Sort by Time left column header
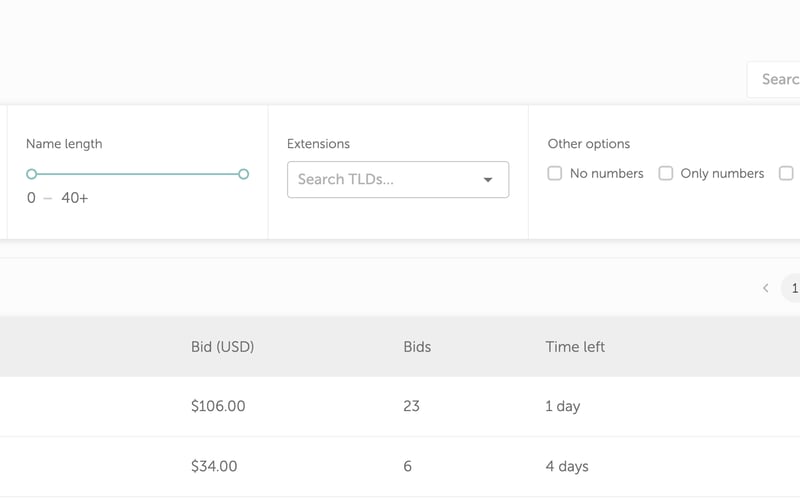800x500 pixels. (575, 347)
